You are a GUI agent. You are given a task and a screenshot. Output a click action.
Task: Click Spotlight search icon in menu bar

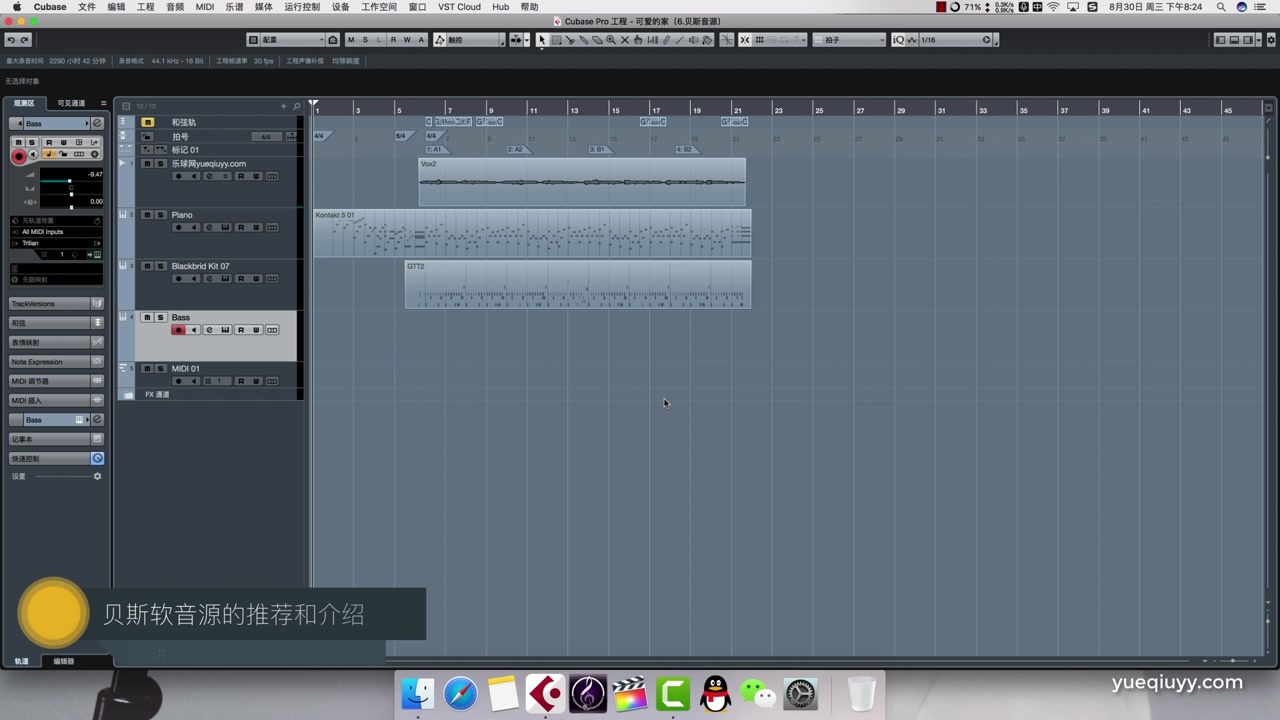(x=1221, y=7)
